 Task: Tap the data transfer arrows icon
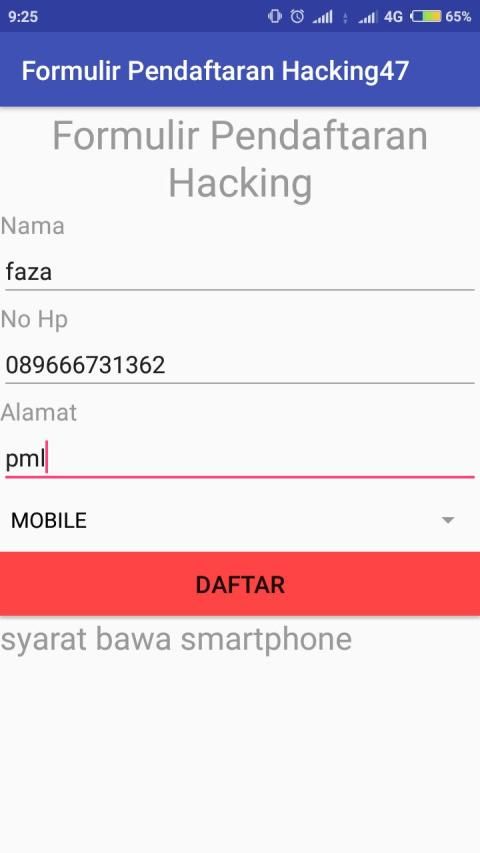345,18
